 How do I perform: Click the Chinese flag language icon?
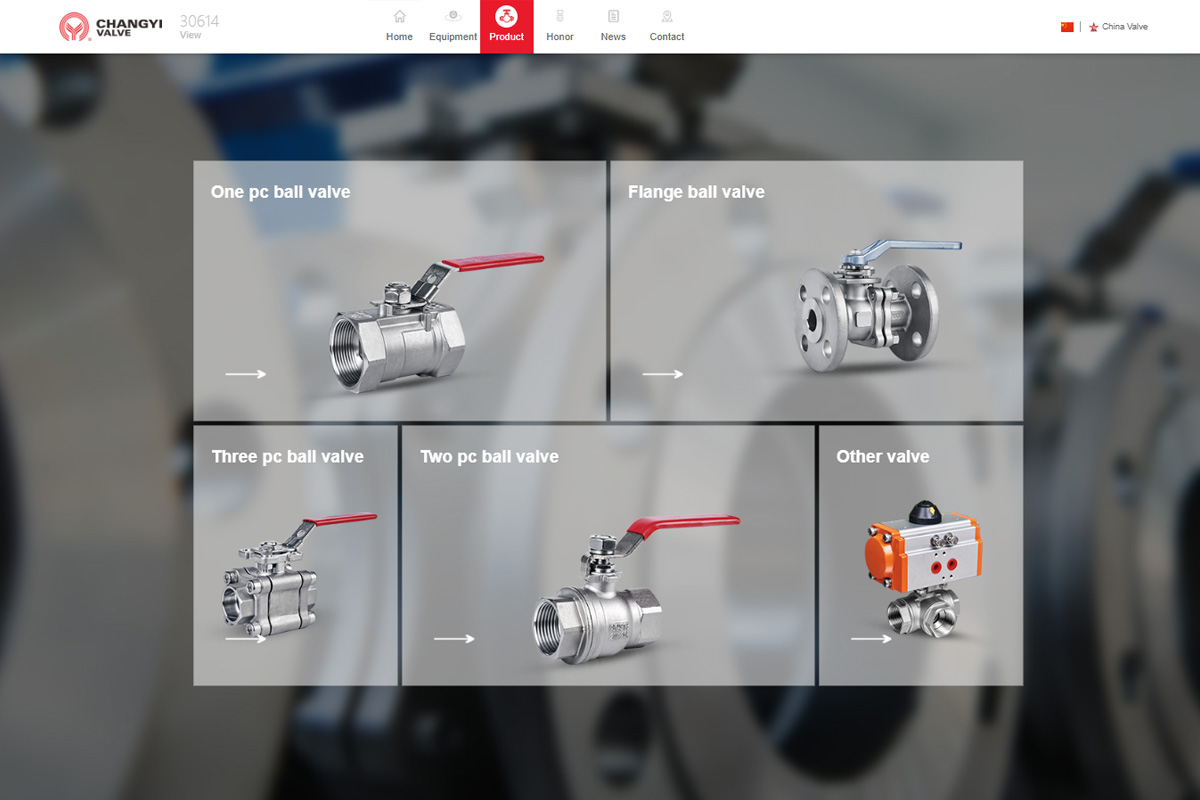(1067, 27)
